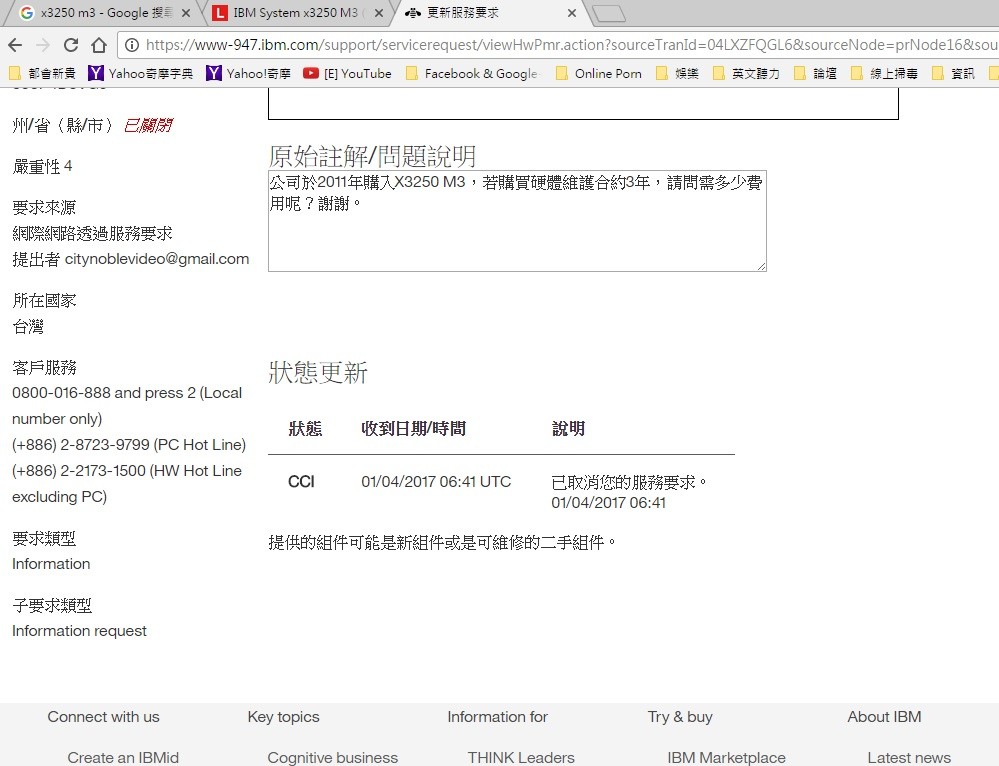Open the THINK Leaders footer link
Viewport: 999px width, 766px height.
(521, 758)
